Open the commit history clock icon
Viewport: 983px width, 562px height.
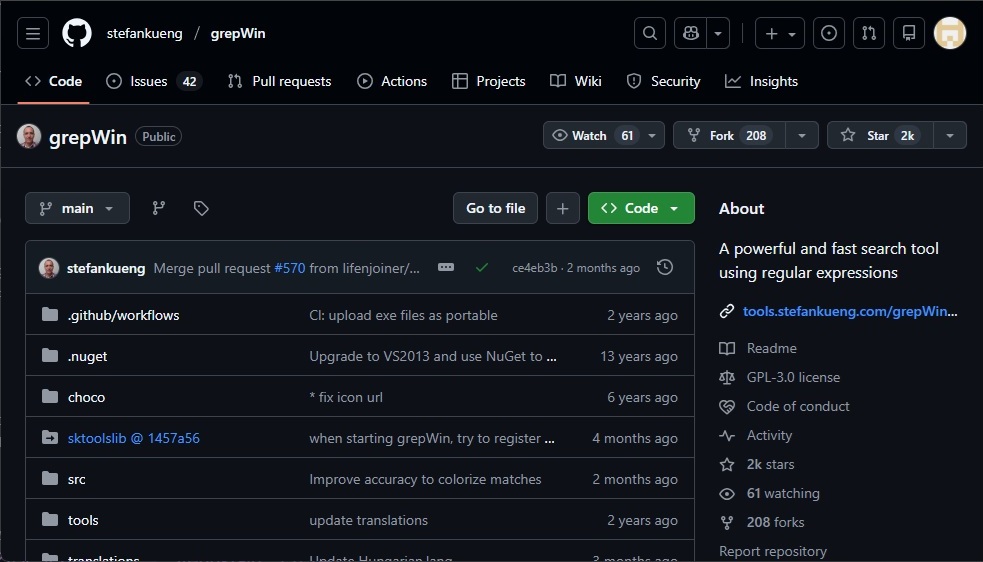[665, 268]
